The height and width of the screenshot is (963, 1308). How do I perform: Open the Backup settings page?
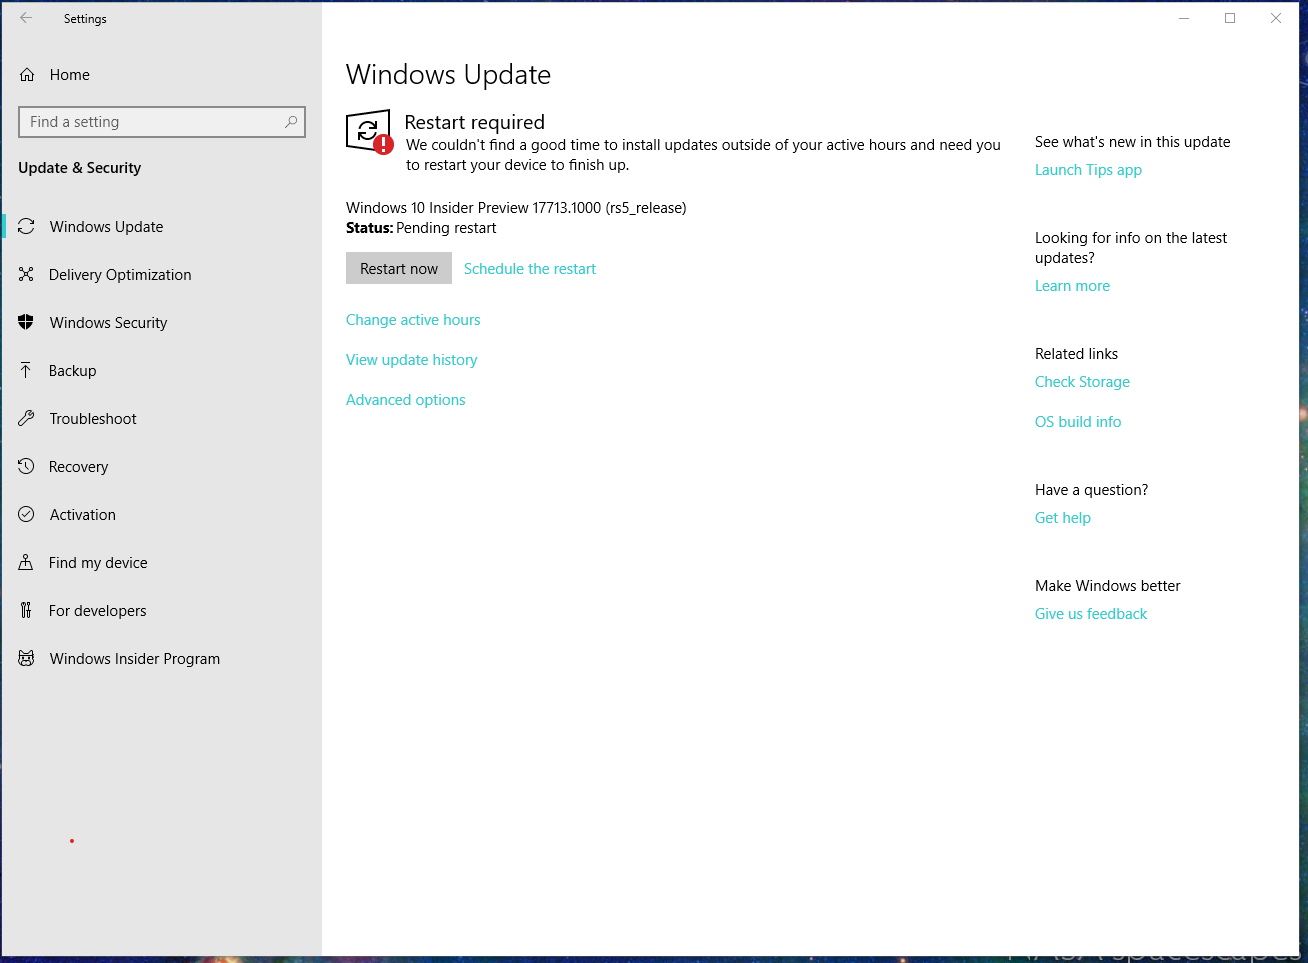click(162, 371)
